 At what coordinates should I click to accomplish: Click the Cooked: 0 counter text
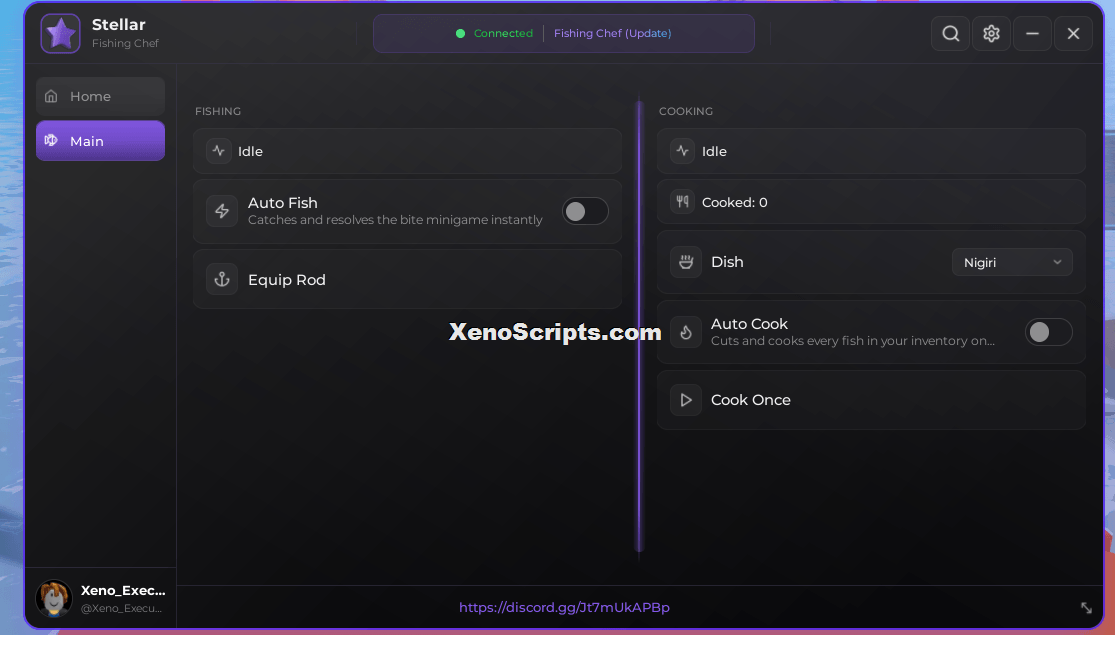pyautogui.click(x=735, y=203)
